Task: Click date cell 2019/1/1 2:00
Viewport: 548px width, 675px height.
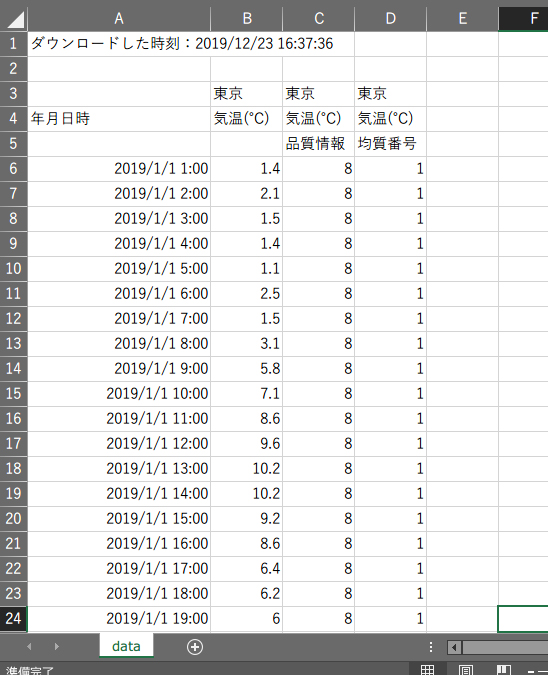Action: coord(119,193)
